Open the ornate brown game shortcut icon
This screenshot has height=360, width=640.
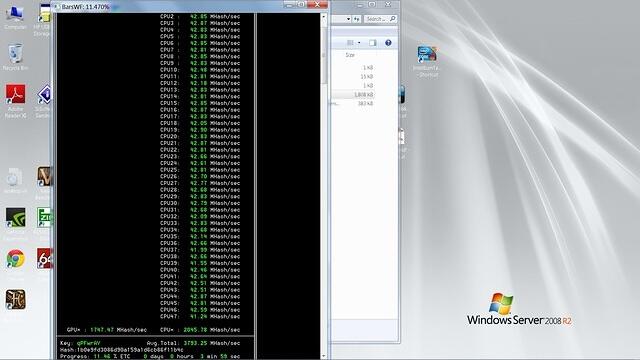pyautogui.click(x=16, y=300)
